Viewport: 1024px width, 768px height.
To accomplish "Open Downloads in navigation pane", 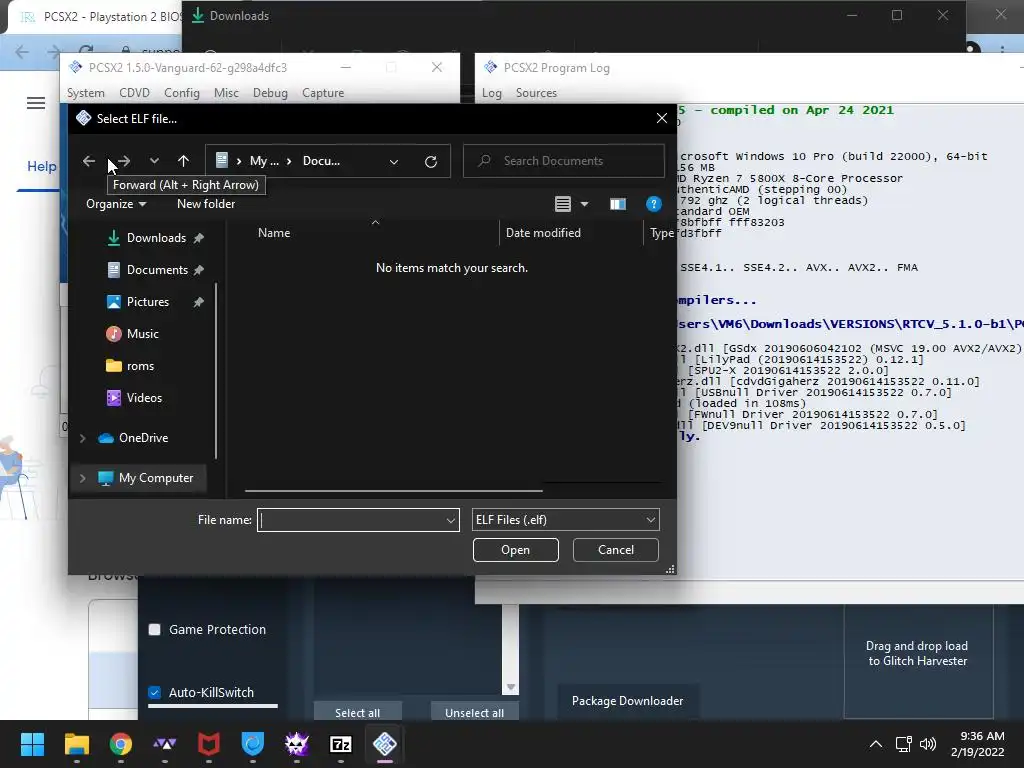I will pos(155,238).
